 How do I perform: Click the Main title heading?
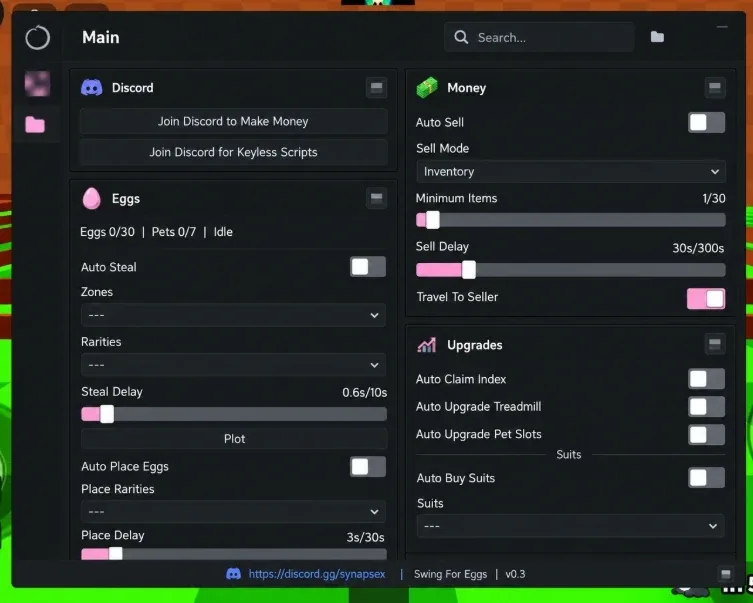pos(101,37)
